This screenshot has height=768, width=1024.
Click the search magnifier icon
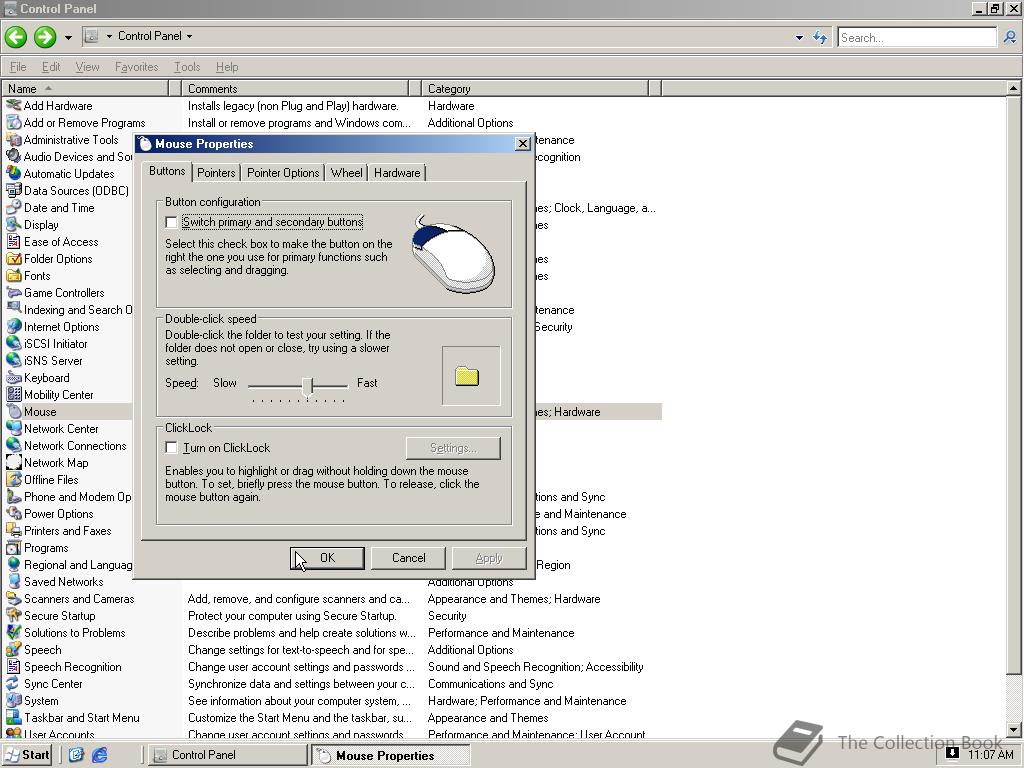point(1010,37)
